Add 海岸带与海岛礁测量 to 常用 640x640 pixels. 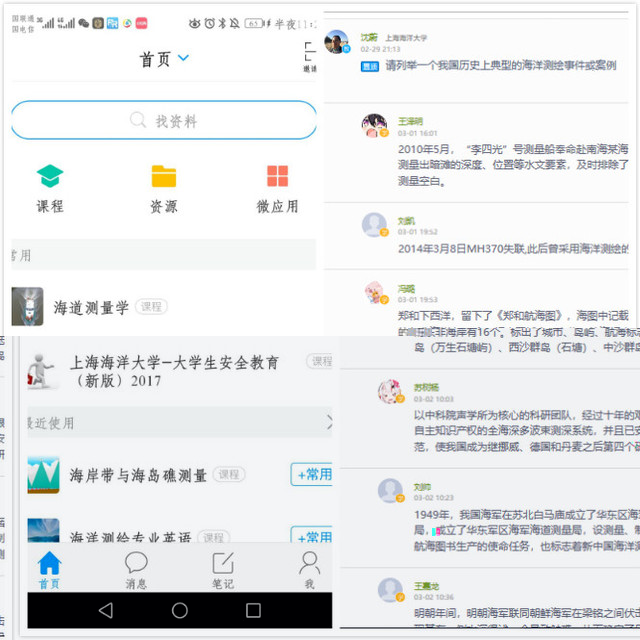pyautogui.click(x=312, y=474)
